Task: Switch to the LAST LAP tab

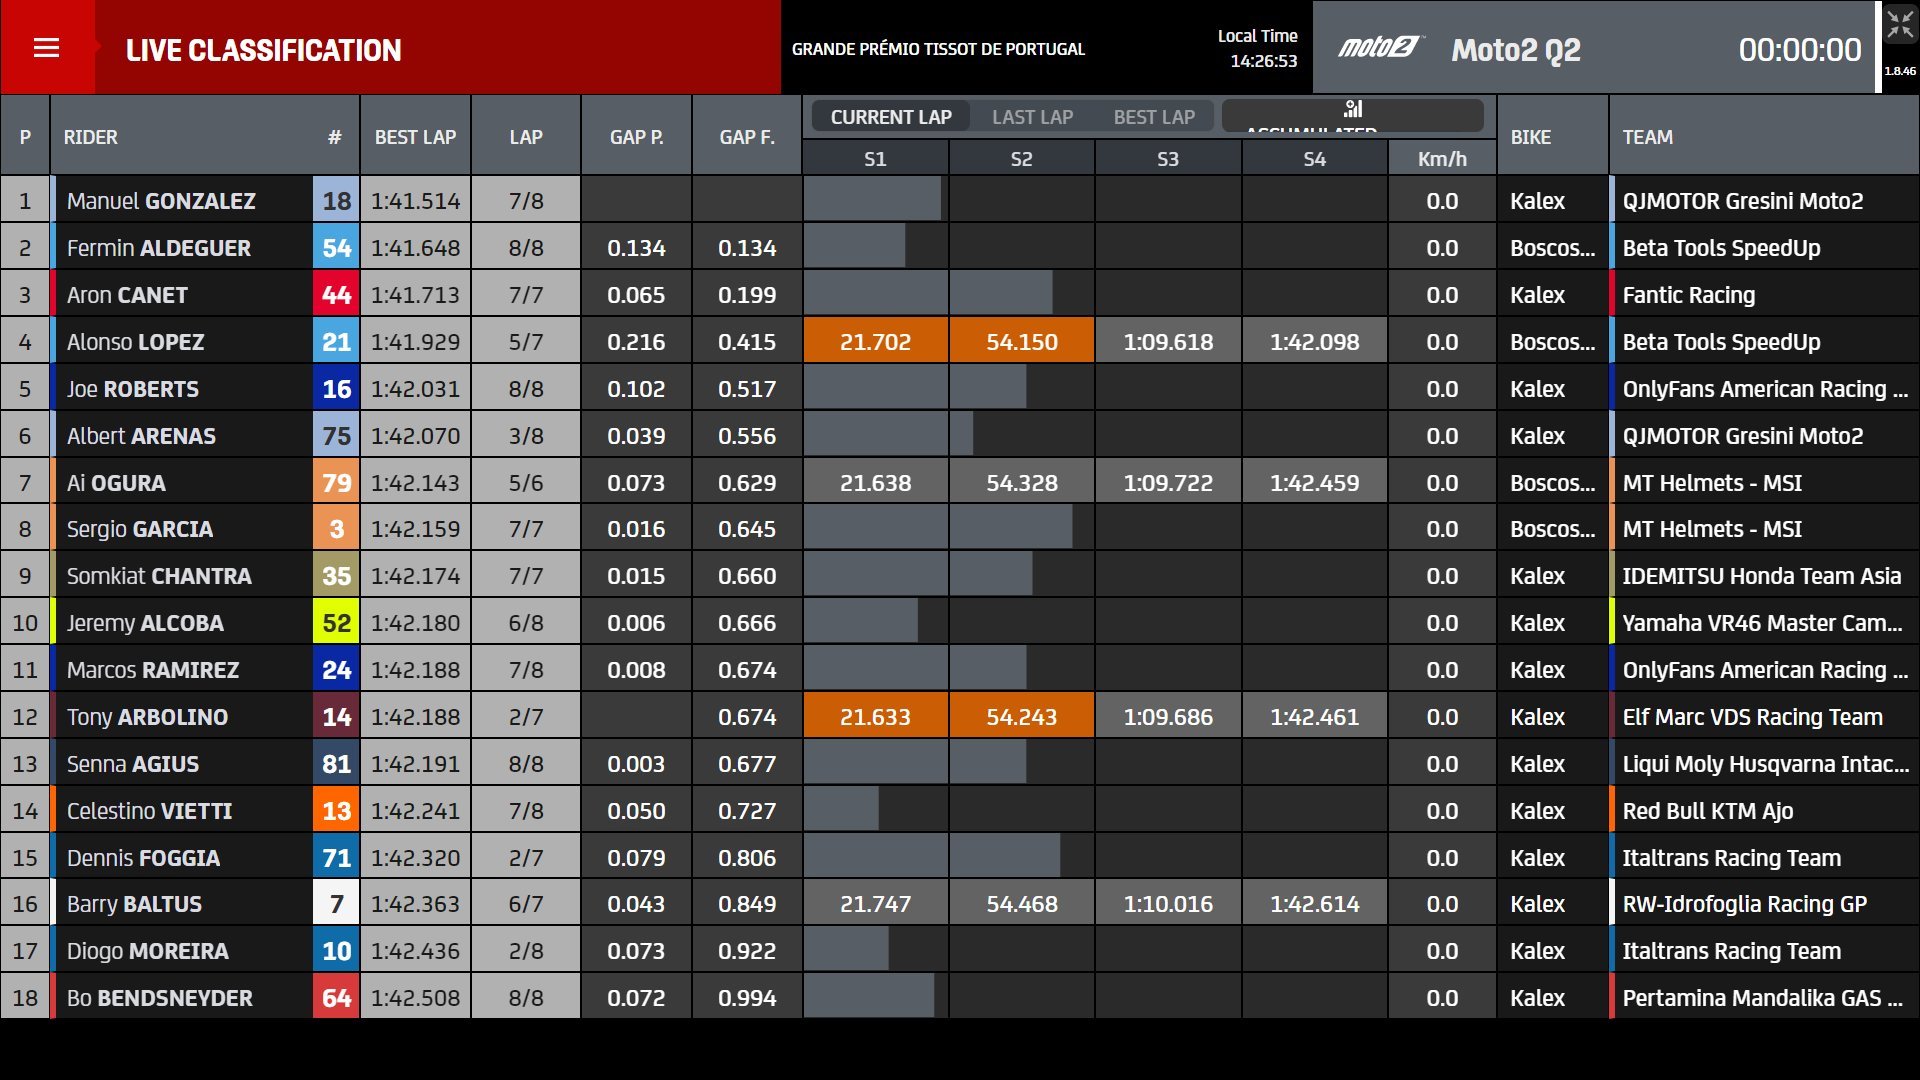Action: point(1032,117)
